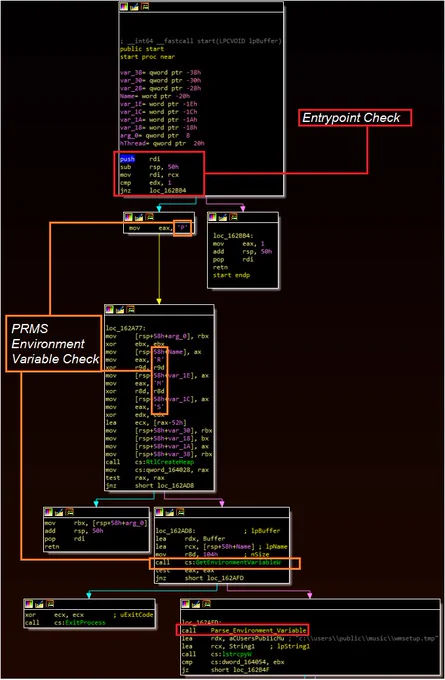Click the edit icon on the loc_162A77 block
The width and height of the screenshot is (445, 680).
pyautogui.click(x=120, y=309)
